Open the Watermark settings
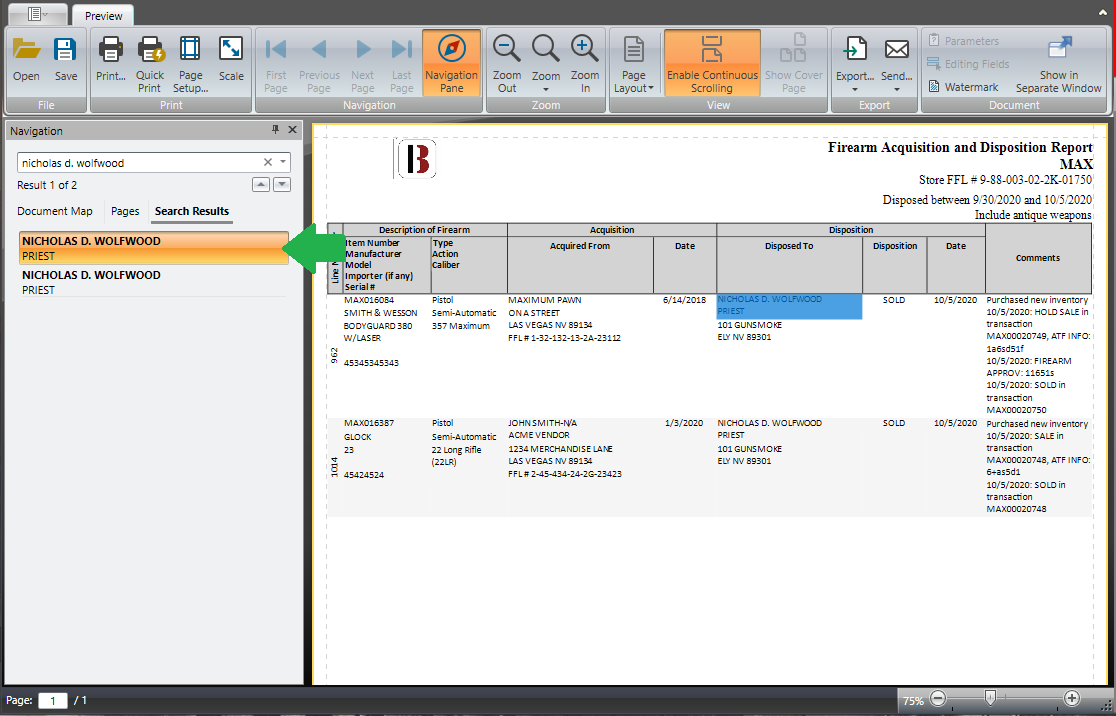This screenshot has height=716, width=1116. 963,87
